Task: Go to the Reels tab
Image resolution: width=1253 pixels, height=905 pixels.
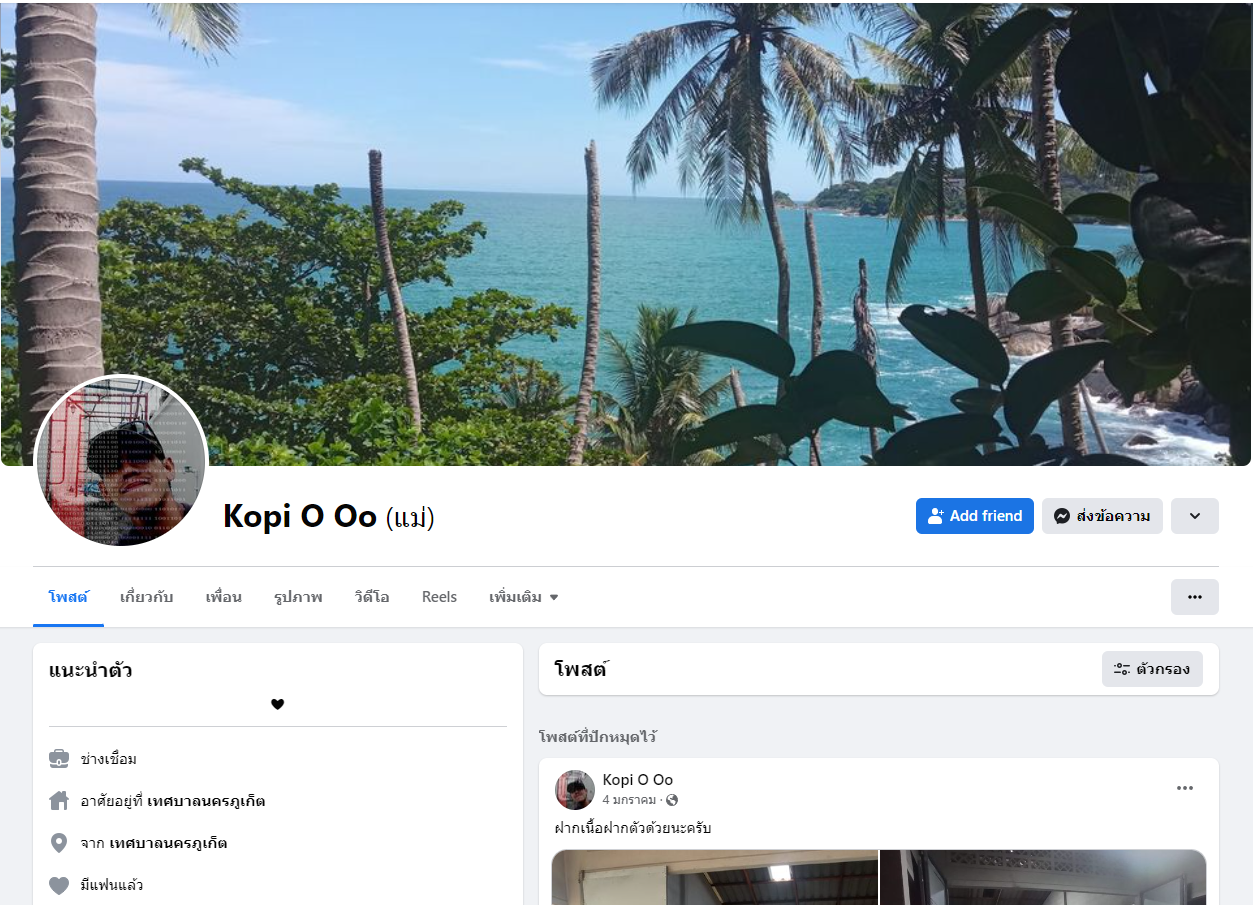Action: pos(439,597)
